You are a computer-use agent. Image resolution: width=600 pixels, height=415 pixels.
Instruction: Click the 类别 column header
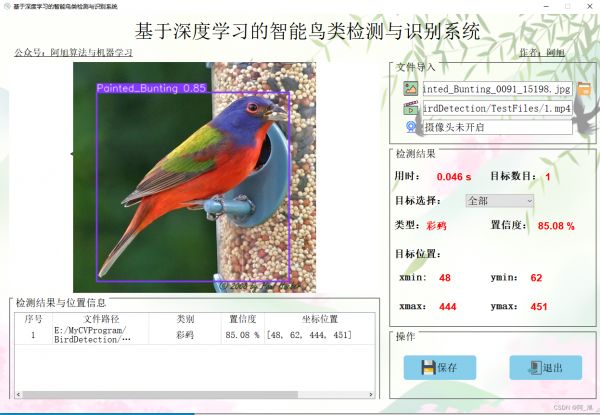coord(185,319)
